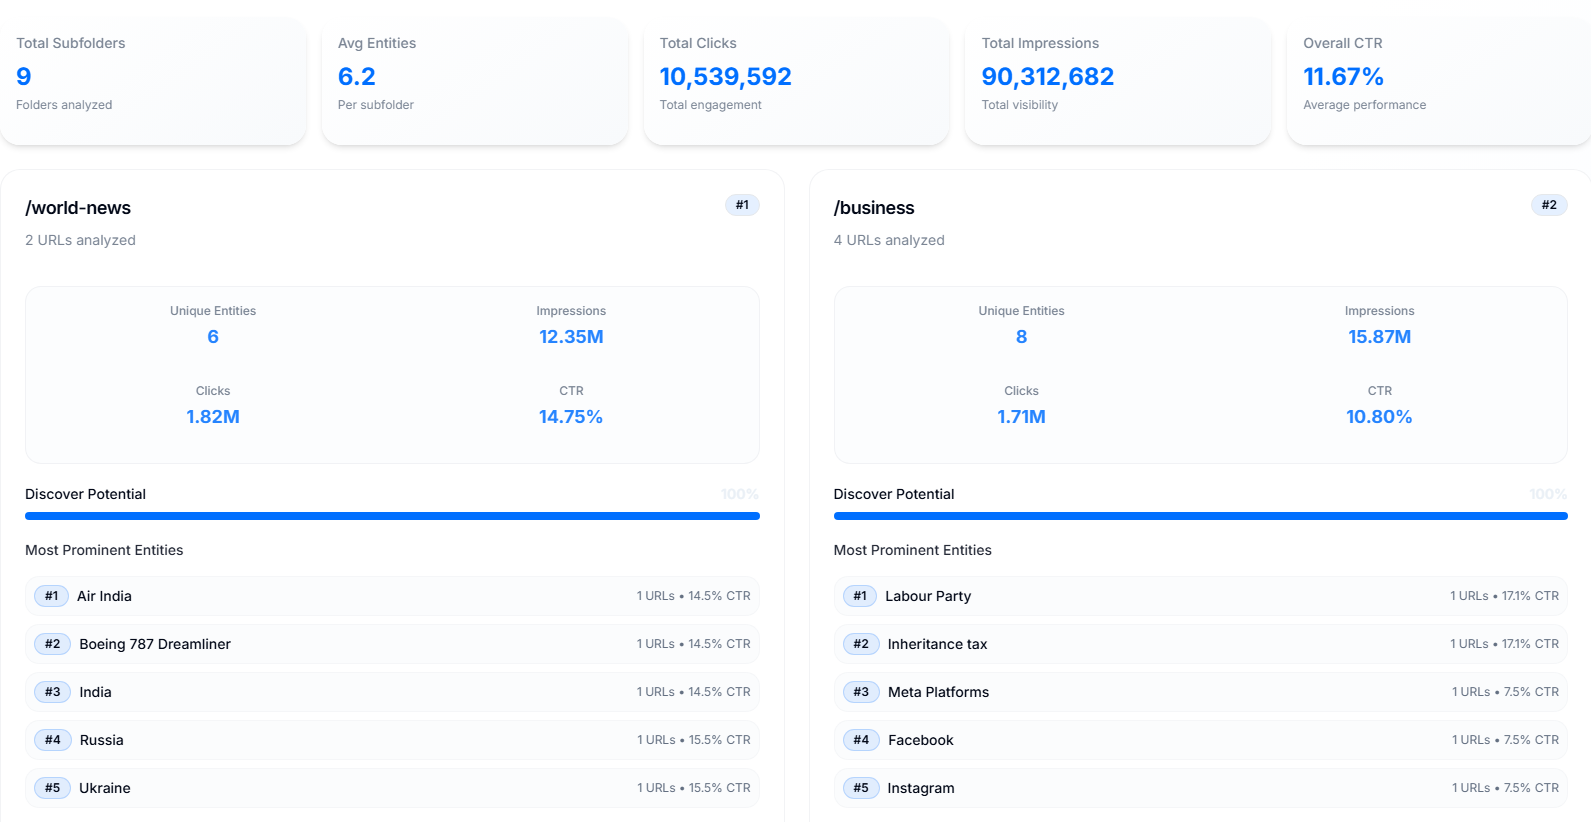Image resolution: width=1591 pixels, height=822 pixels.
Task: Click the /world-news Discover Potential progress bar
Action: [x=392, y=516]
